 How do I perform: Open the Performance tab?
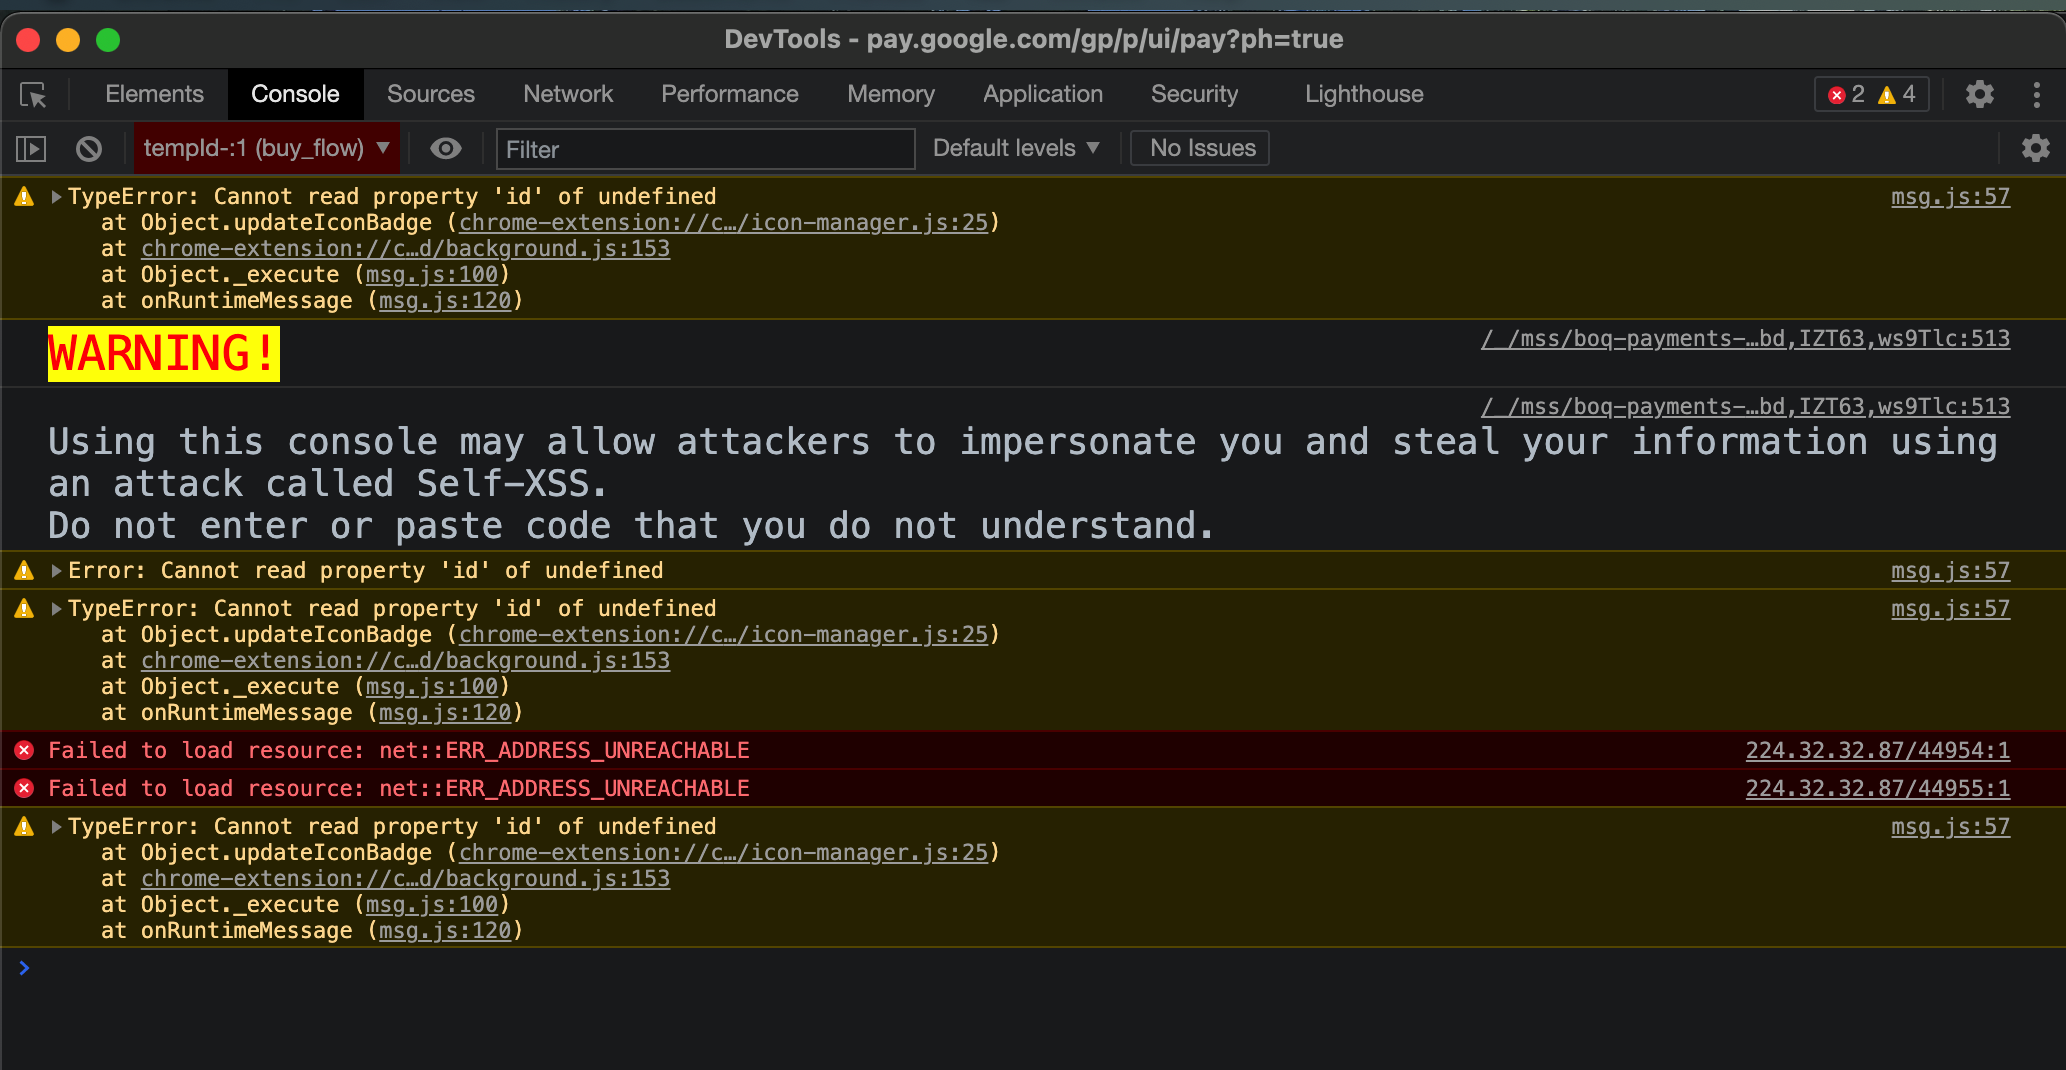click(730, 94)
